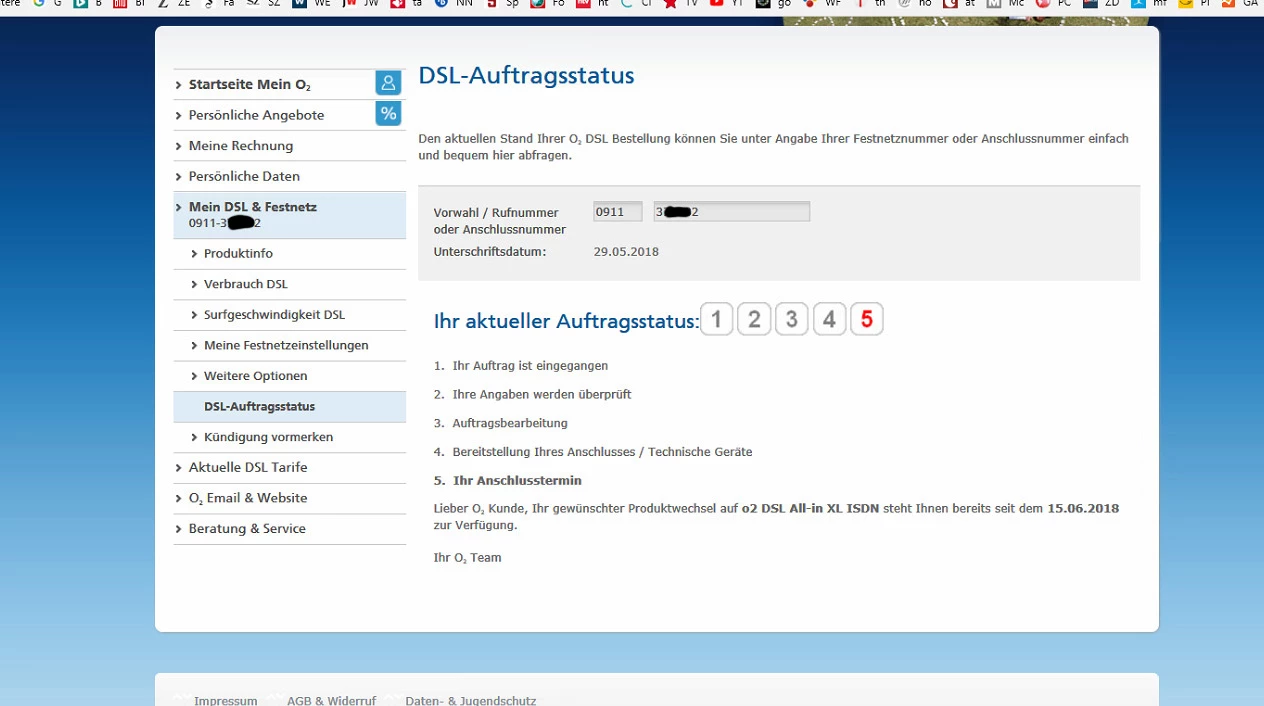The width and height of the screenshot is (1264, 706).
Task: Click chevron arrow before Meine Rechnung
Action: [179, 146]
